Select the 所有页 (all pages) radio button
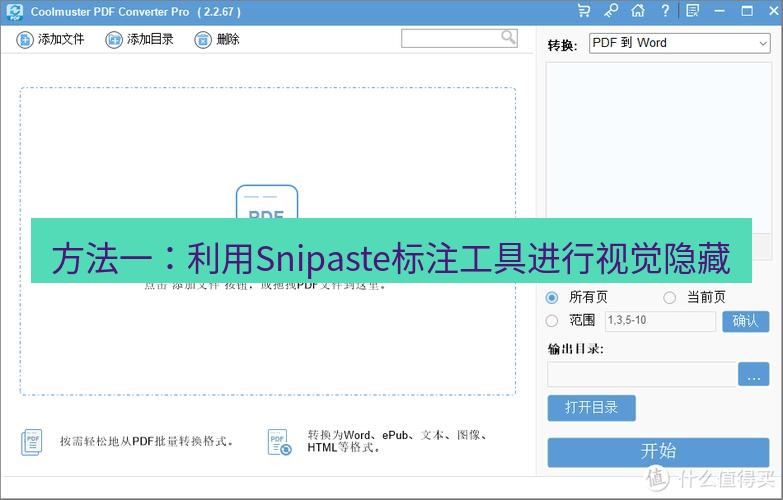The width and height of the screenshot is (783, 500). [x=552, y=298]
